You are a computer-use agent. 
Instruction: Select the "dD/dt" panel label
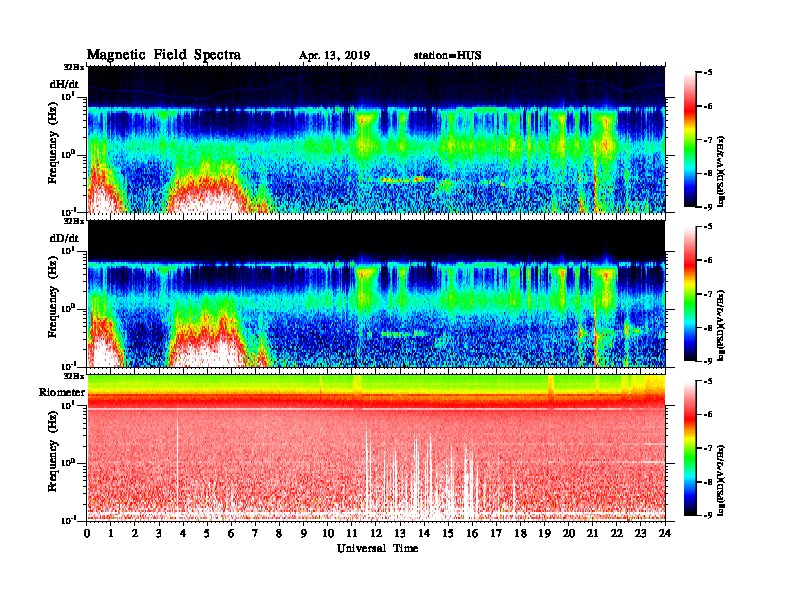point(64,238)
